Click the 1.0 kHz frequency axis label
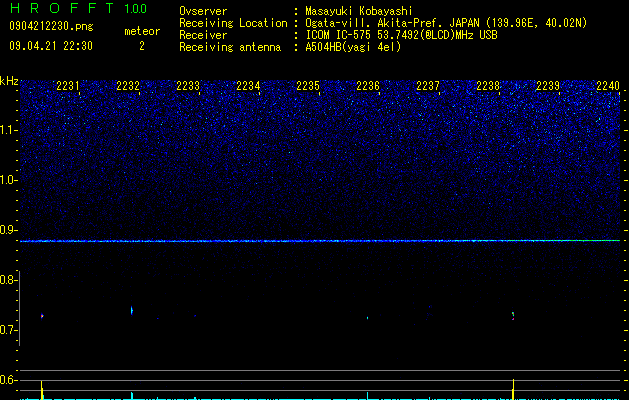Image resolution: width=629 pixels, height=400 pixels. tap(8, 180)
